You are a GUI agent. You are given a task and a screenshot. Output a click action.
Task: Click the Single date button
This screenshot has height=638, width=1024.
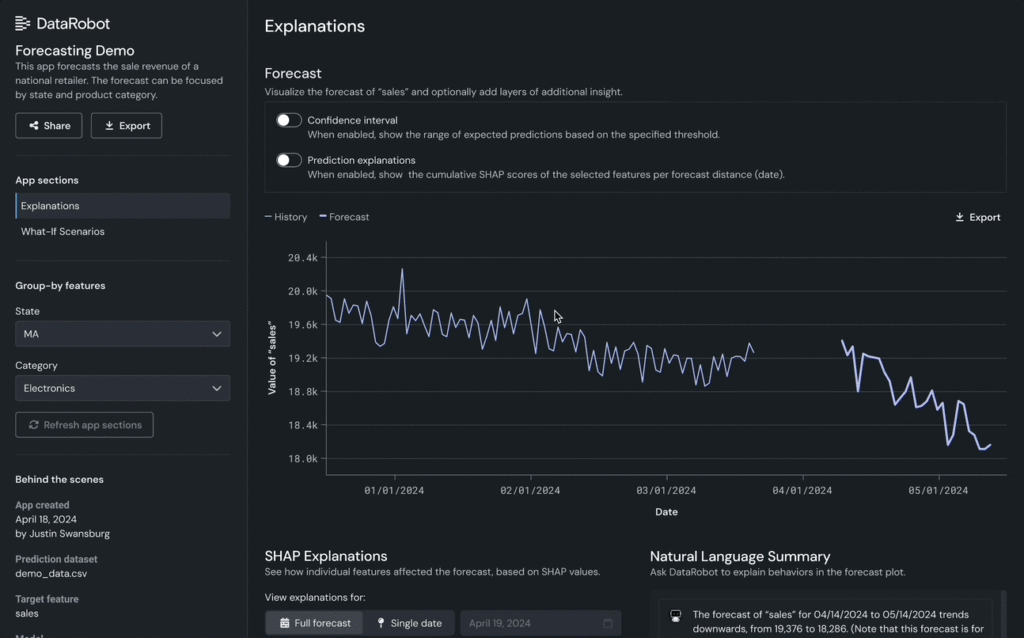pyautogui.click(x=410, y=621)
